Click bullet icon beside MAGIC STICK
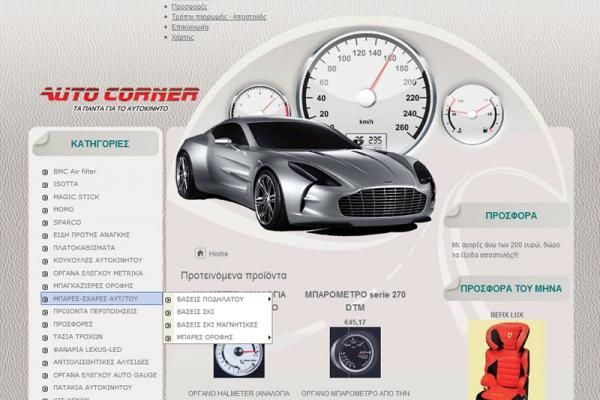Screen dimensions: 600x400 point(45,198)
